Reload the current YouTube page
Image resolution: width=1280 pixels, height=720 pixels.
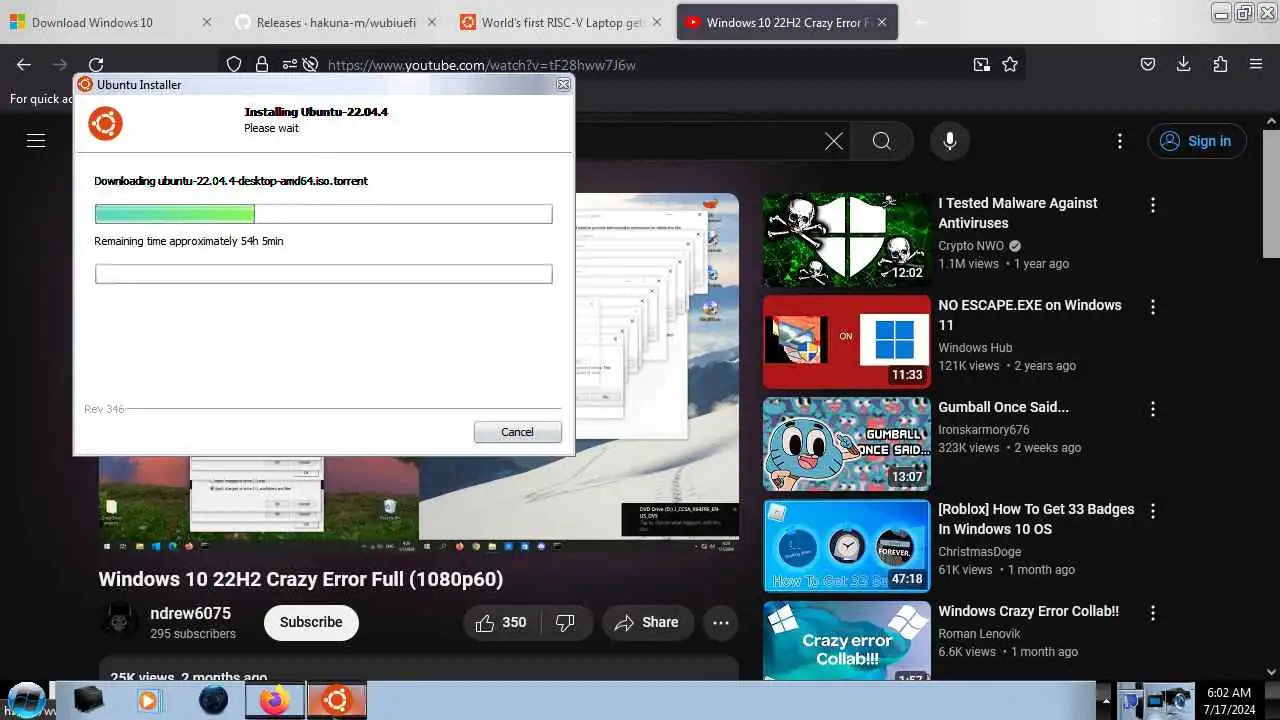click(96, 64)
